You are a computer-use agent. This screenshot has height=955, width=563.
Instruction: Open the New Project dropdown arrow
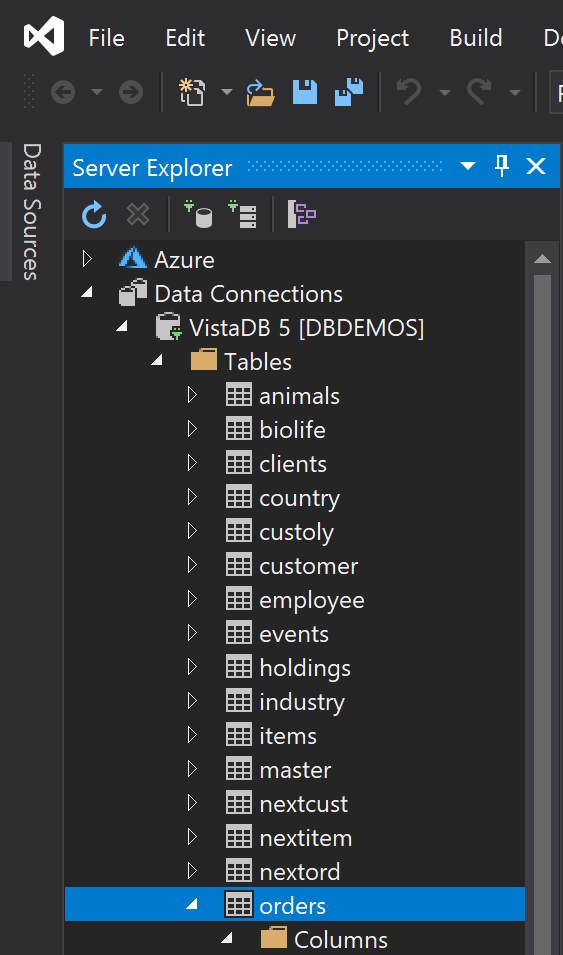tap(226, 93)
